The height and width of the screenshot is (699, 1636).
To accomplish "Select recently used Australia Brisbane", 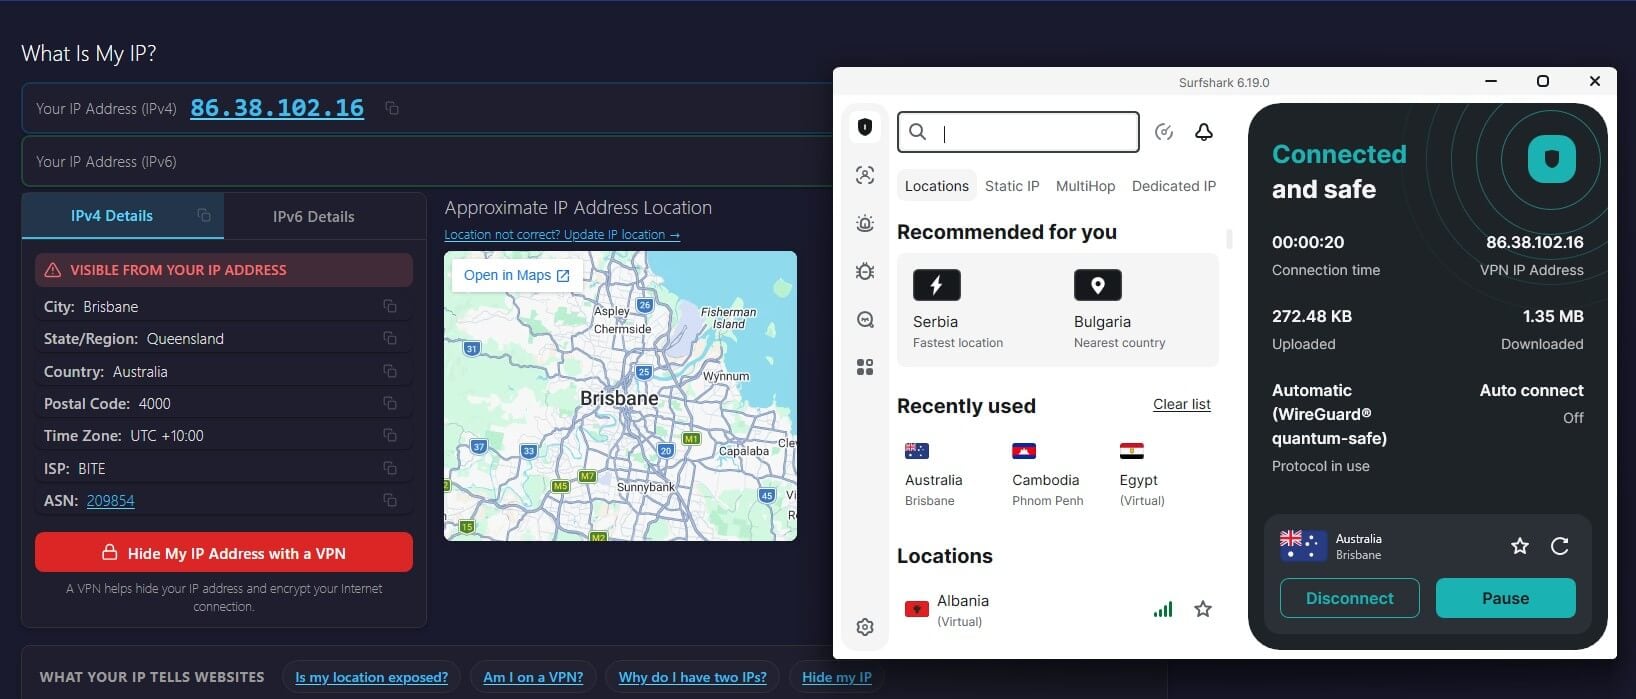I will click(932, 475).
